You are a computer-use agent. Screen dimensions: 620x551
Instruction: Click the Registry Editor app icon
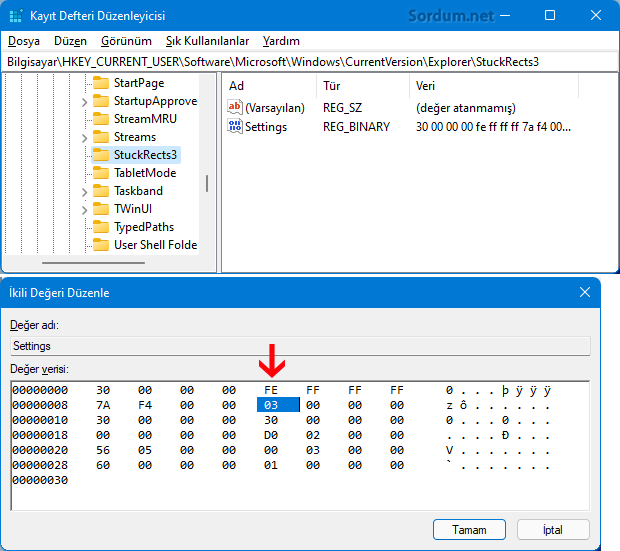point(16,16)
